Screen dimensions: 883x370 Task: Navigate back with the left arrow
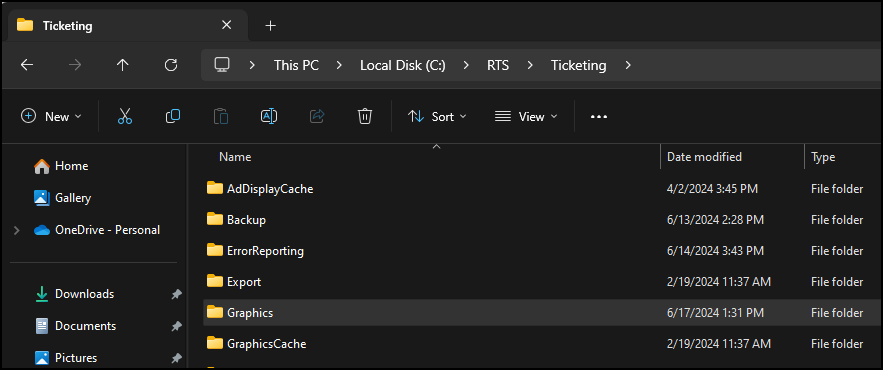[x=26, y=65]
